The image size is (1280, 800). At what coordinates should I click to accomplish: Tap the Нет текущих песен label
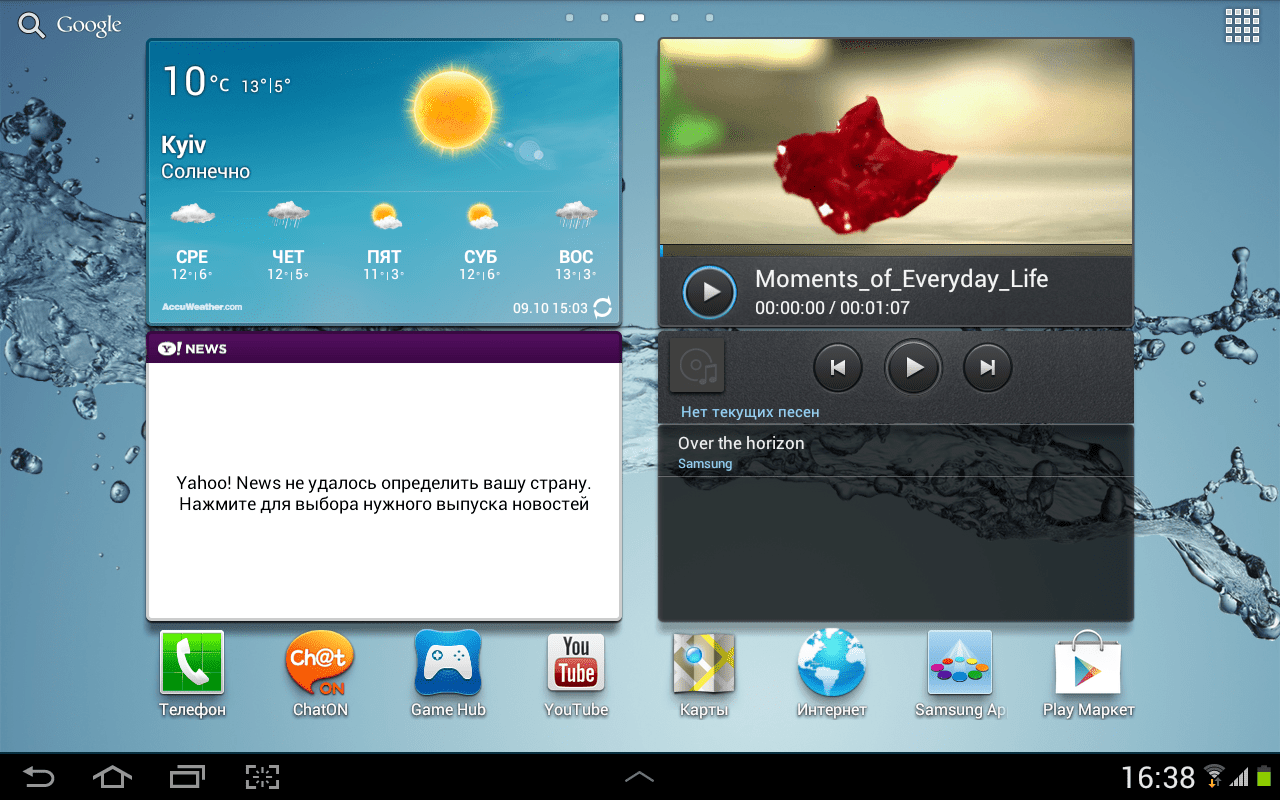[750, 412]
